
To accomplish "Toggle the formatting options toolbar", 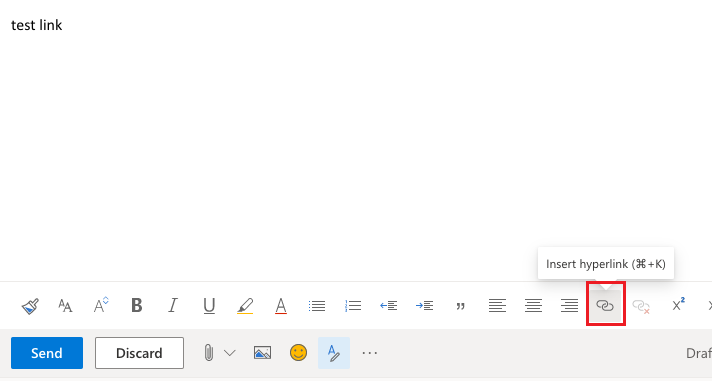I will (x=334, y=353).
